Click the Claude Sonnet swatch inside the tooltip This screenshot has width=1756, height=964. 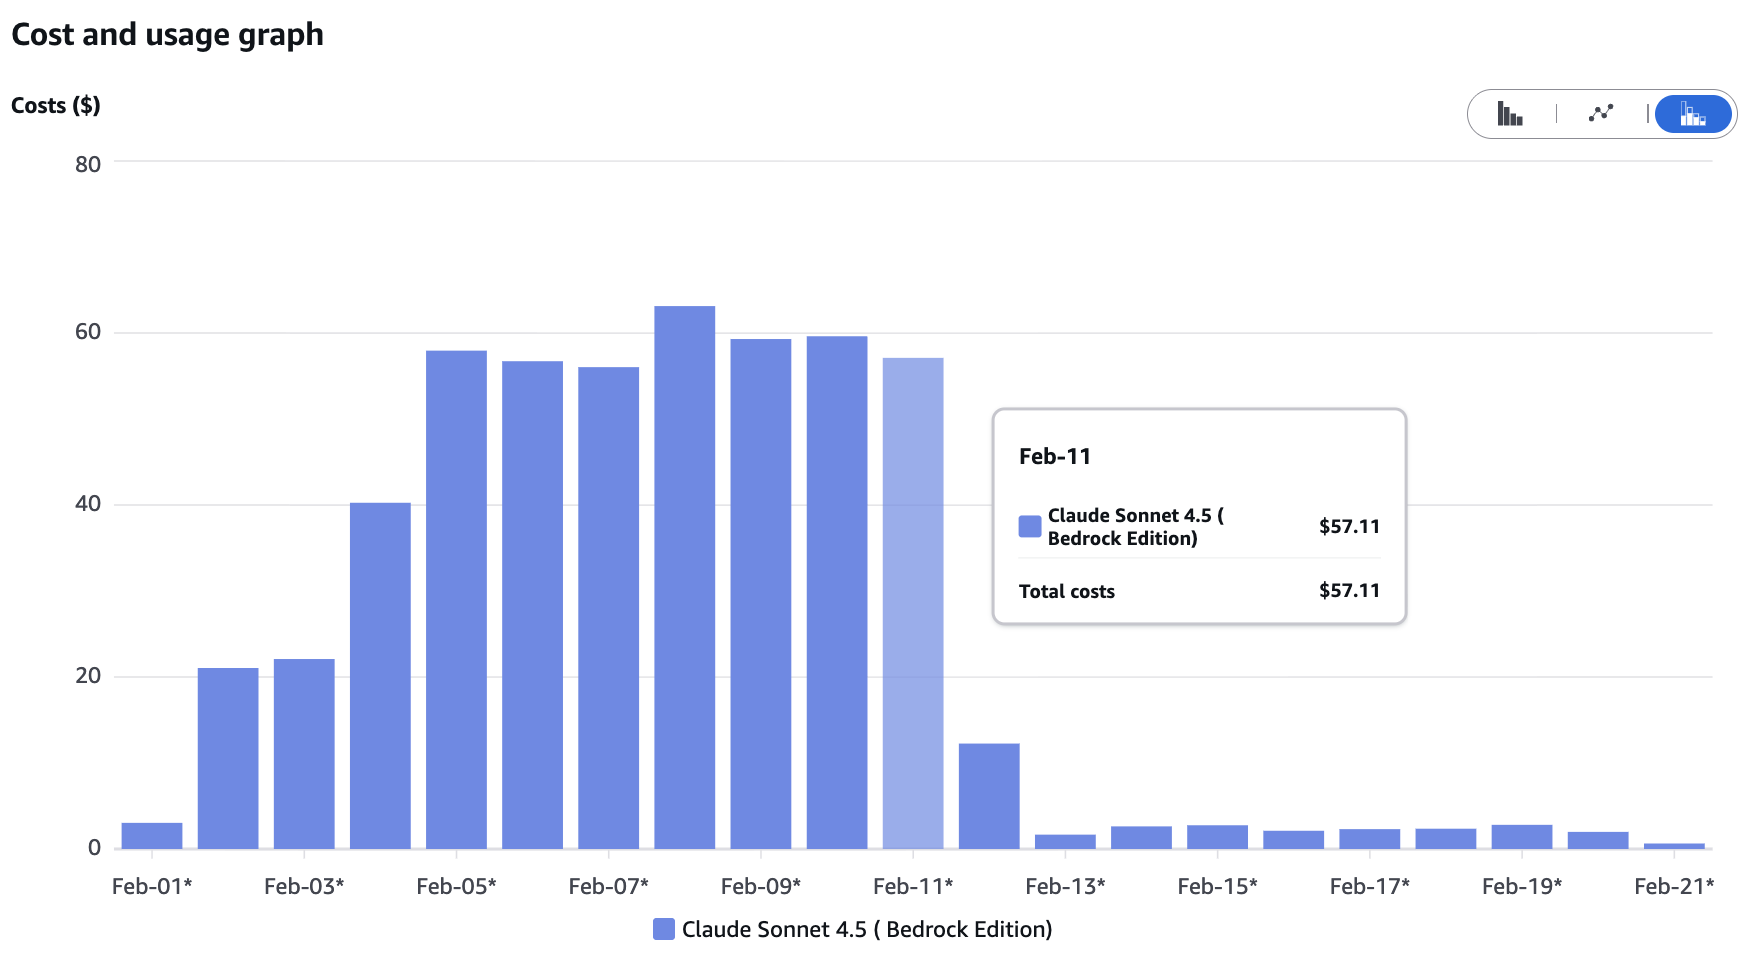[1028, 525]
